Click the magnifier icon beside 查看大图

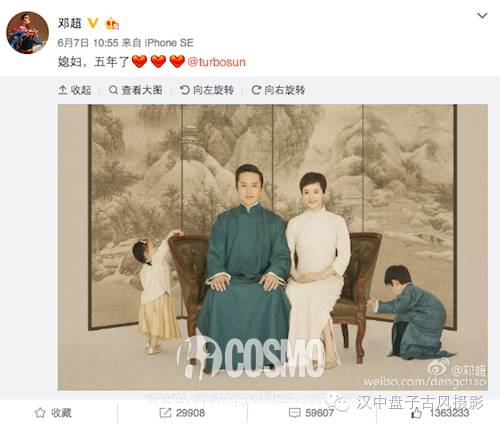pyautogui.click(x=113, y=90)
